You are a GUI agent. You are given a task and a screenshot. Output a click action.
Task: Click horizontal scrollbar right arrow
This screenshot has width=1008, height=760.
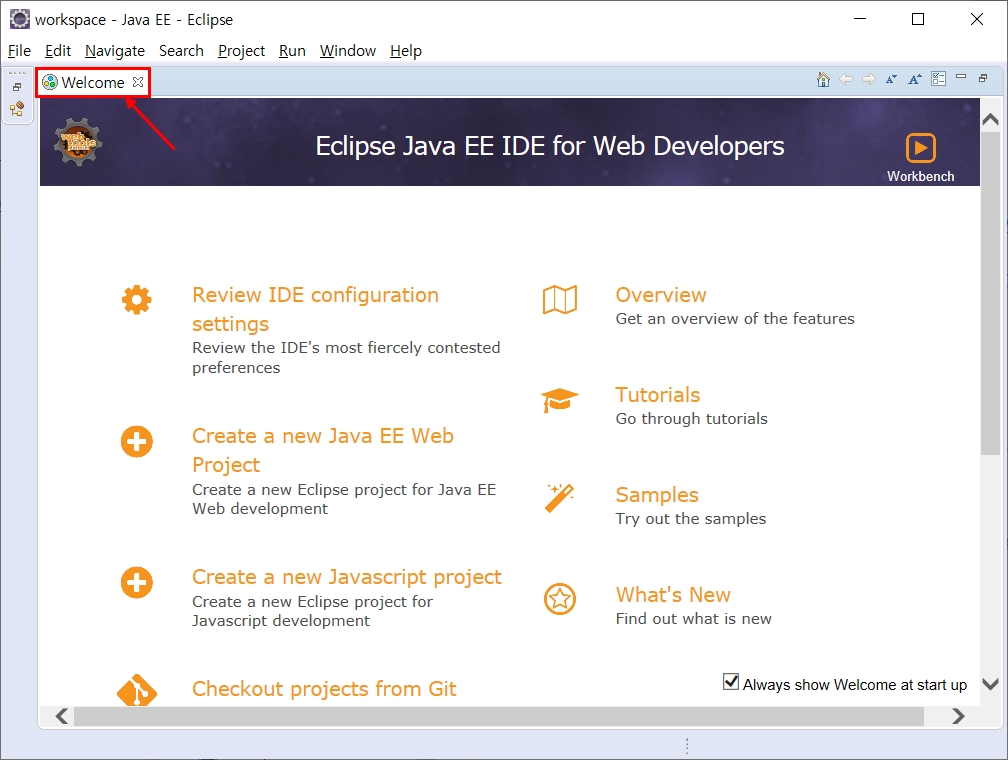pos(958,716)
